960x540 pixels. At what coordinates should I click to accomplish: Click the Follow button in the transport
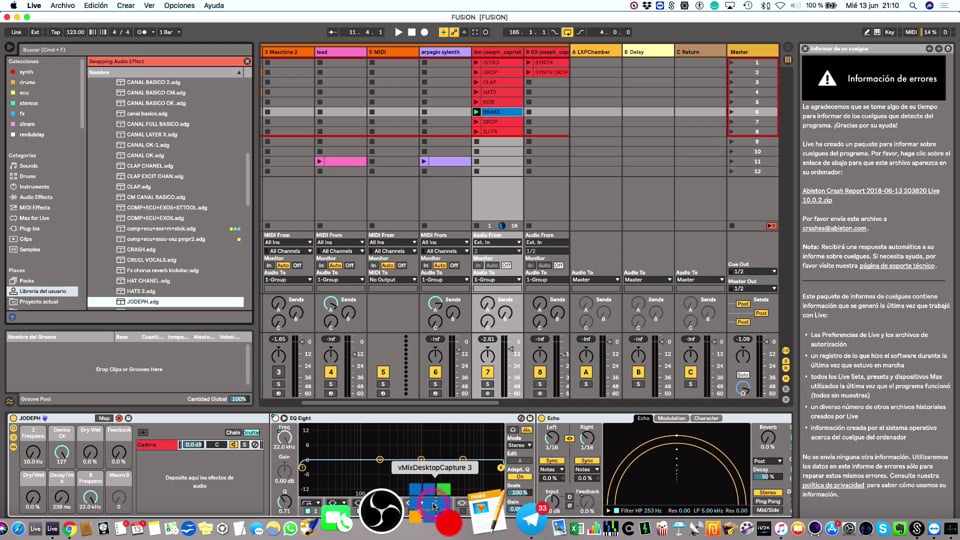(332, 32)
